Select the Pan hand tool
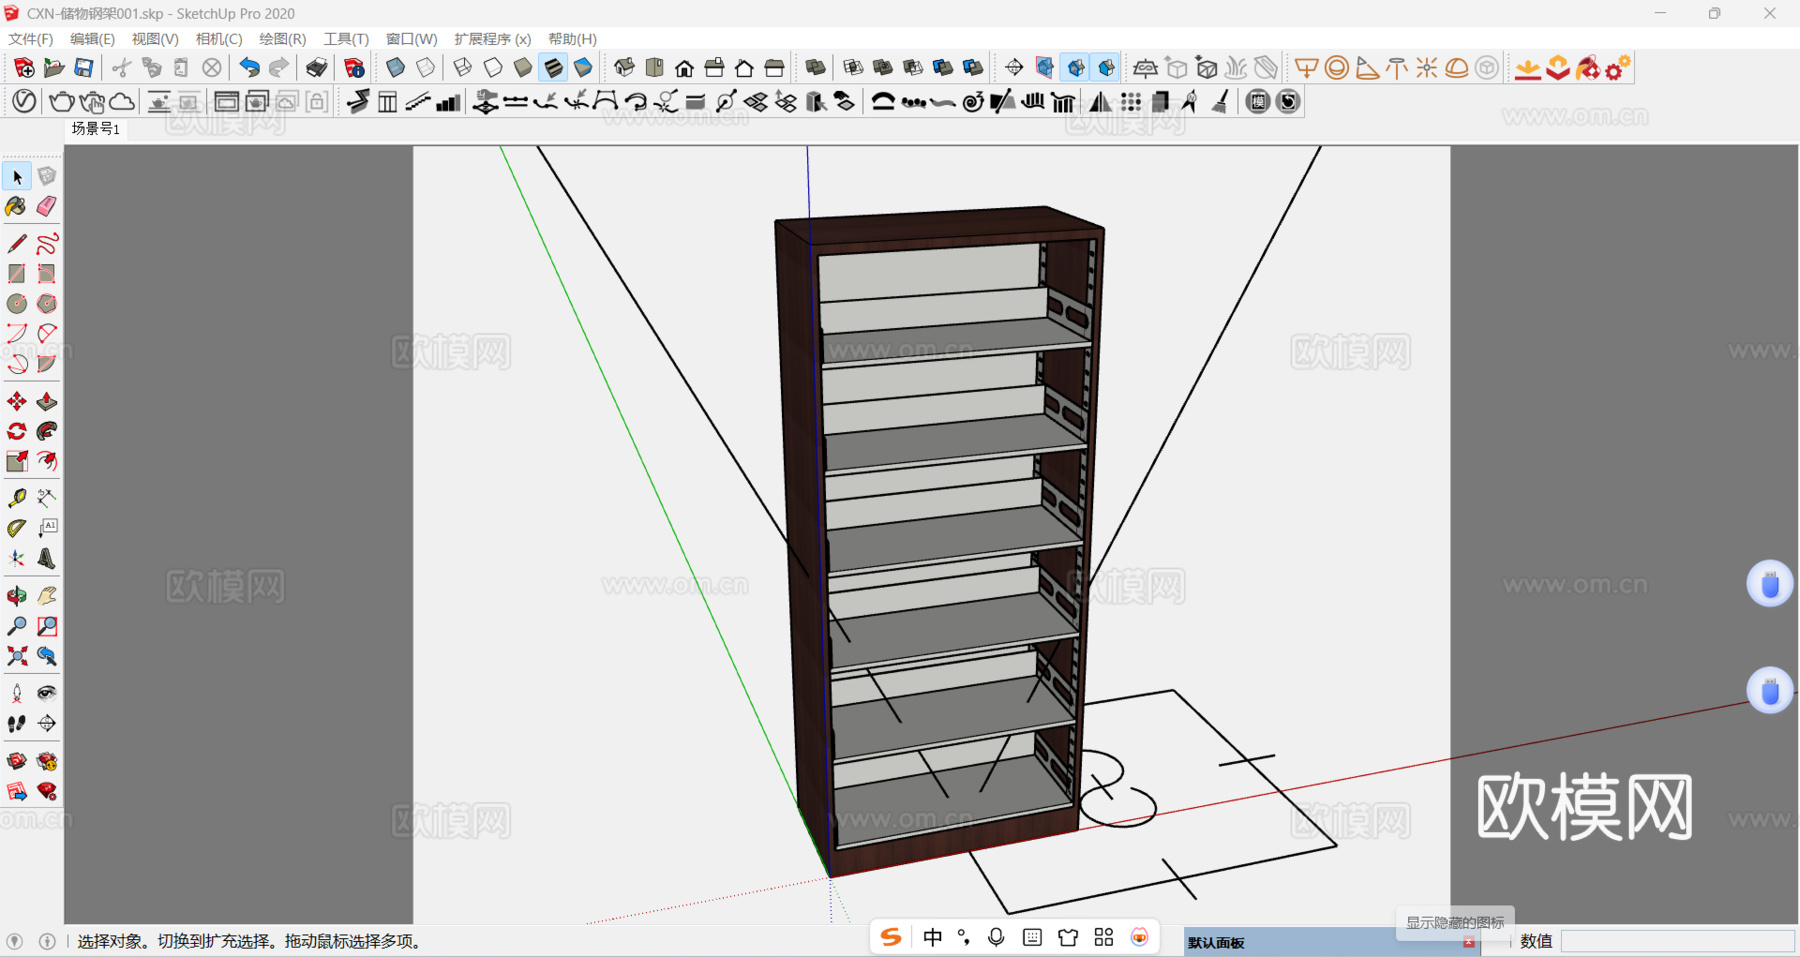 pos(47,596)
